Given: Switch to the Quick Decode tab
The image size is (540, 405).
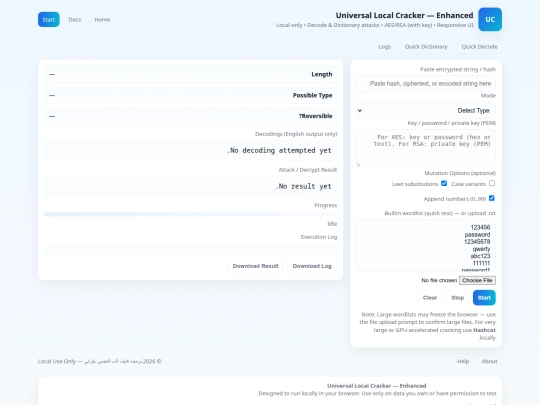Looking at the screenshot, I should [479, 46].
